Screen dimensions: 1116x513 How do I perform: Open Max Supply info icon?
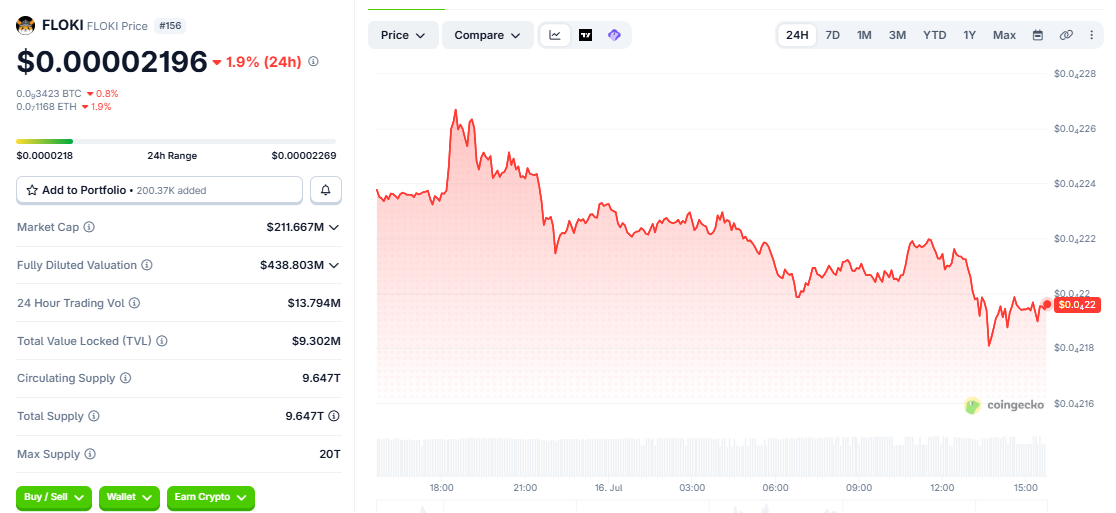tap(90, 453)
